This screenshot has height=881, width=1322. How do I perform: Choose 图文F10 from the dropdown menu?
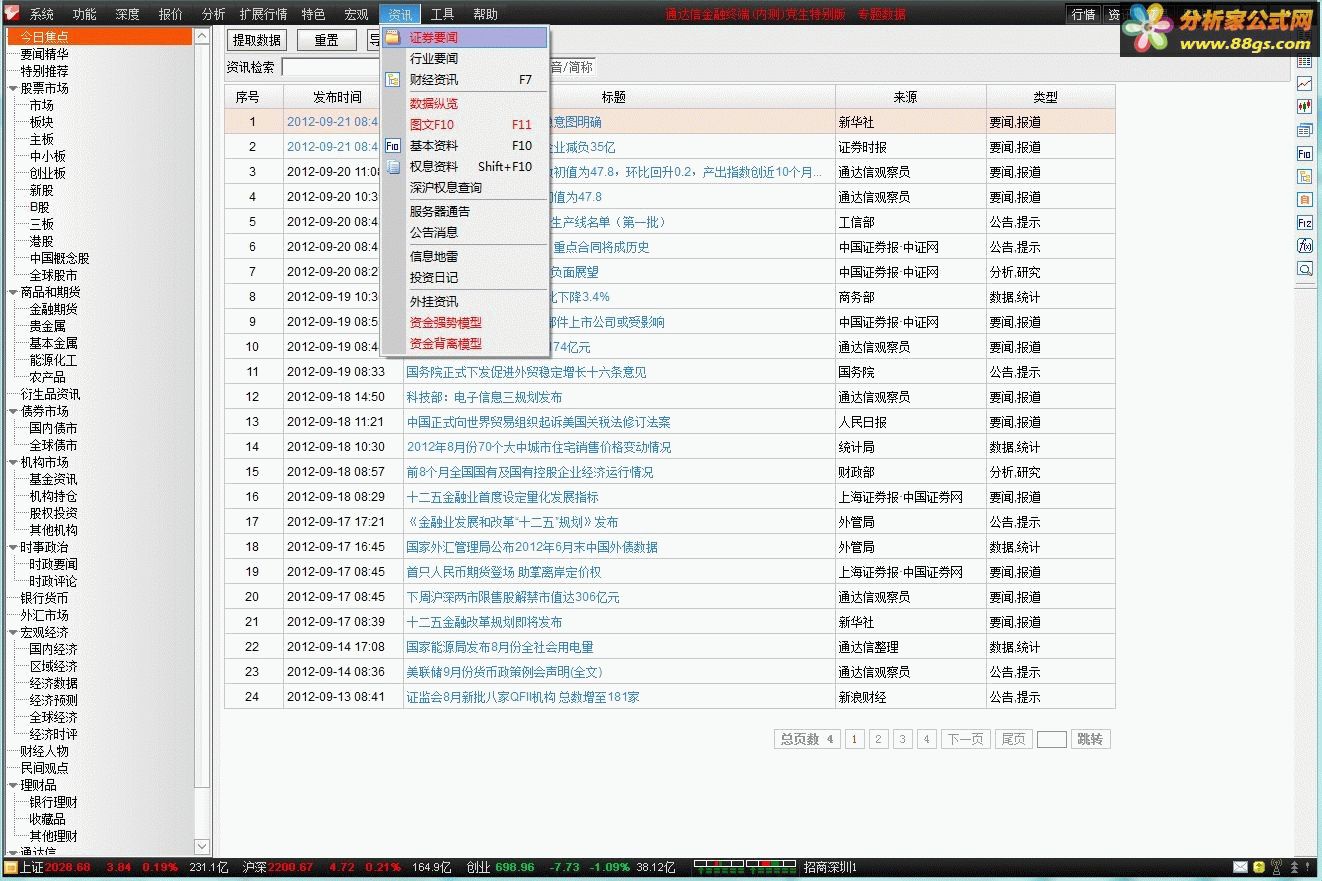tap(464, 125)
